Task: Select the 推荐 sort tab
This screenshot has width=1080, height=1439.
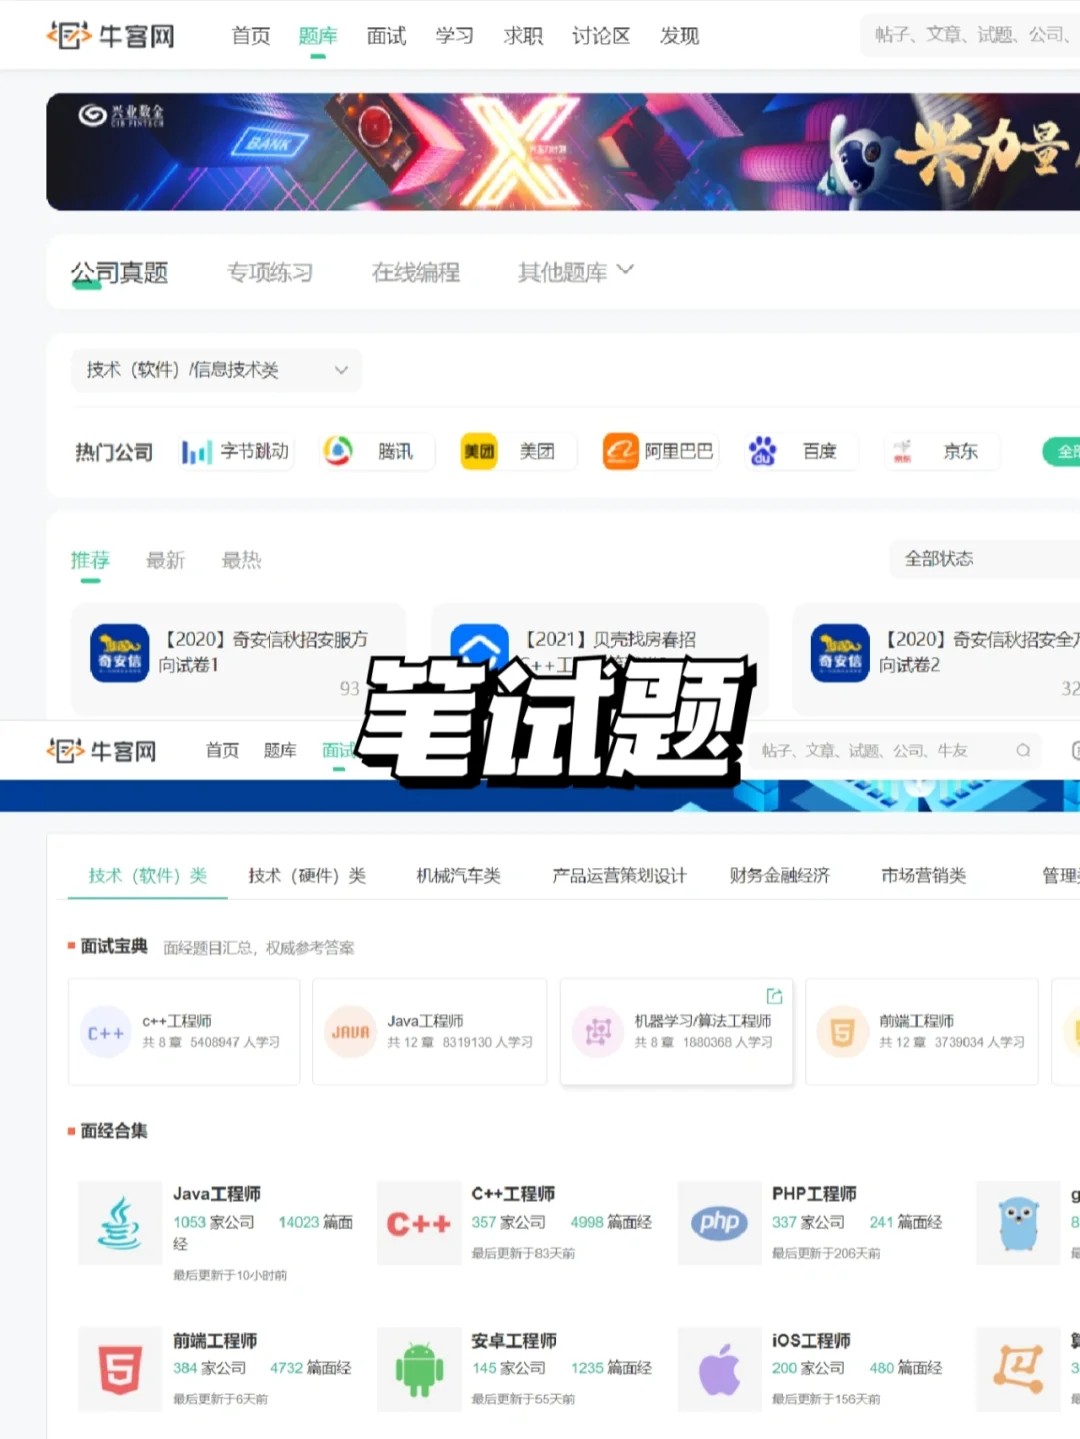Action: 90,560
